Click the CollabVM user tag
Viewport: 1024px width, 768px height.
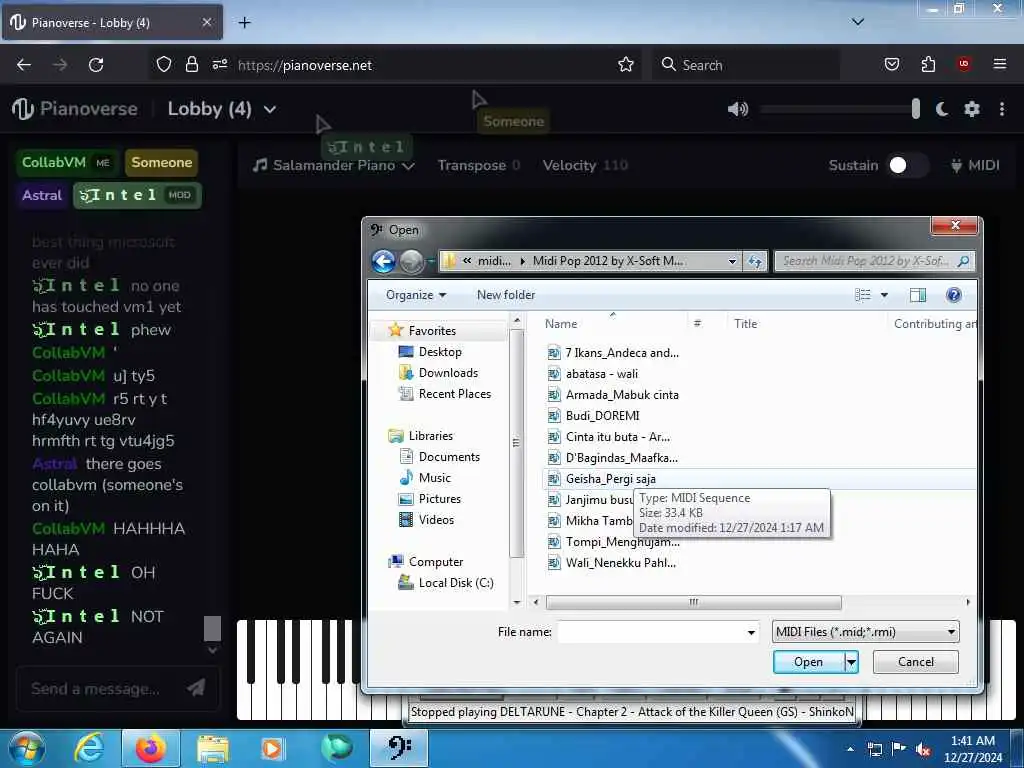pyautogui.click(x=67, y=162)
